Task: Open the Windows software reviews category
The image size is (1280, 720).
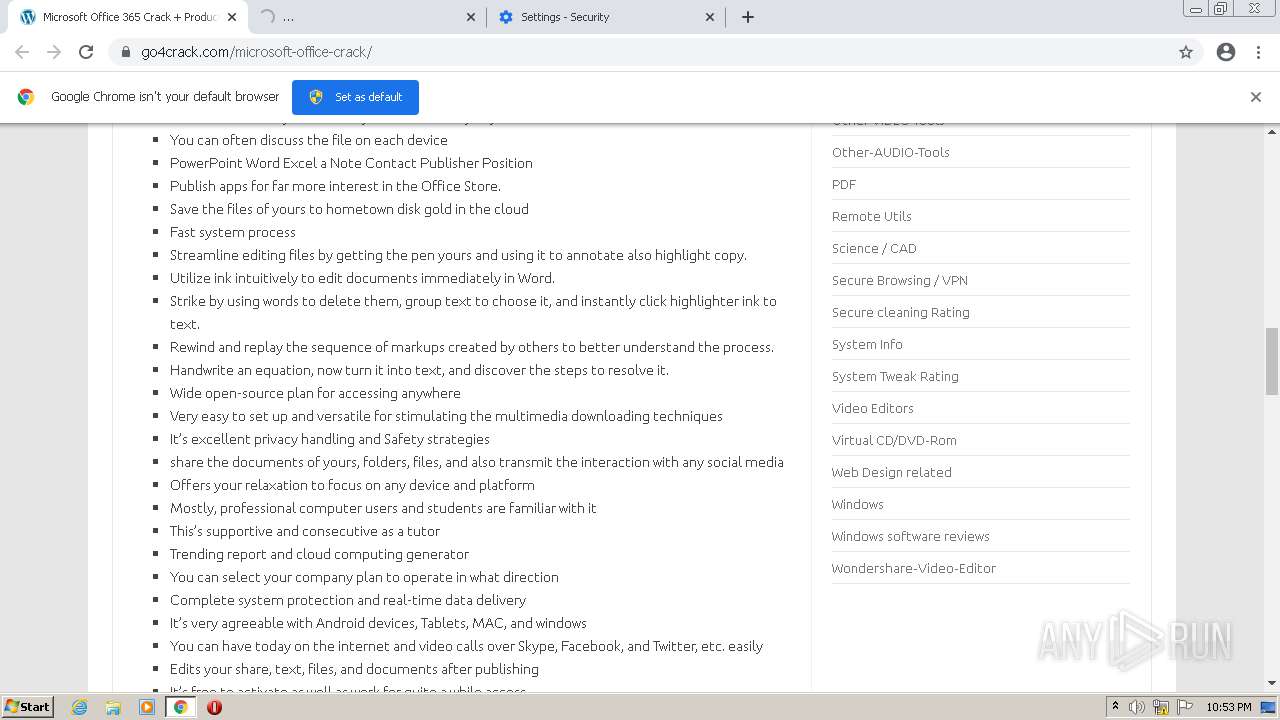Action: tap(911, 536)
